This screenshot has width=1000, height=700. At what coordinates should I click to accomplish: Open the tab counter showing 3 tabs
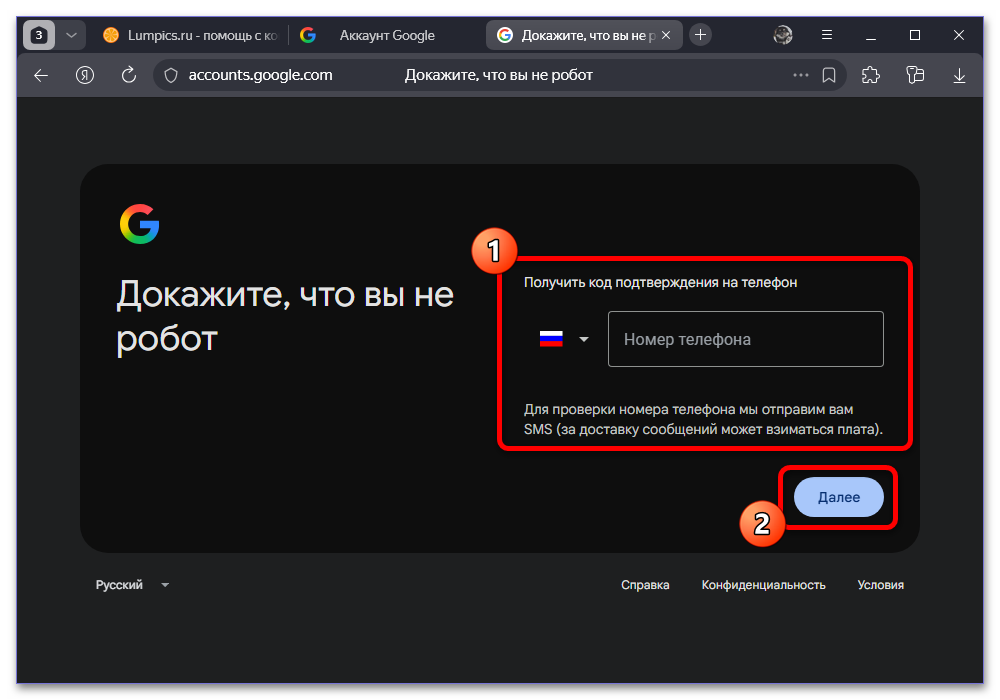point(39,35)
